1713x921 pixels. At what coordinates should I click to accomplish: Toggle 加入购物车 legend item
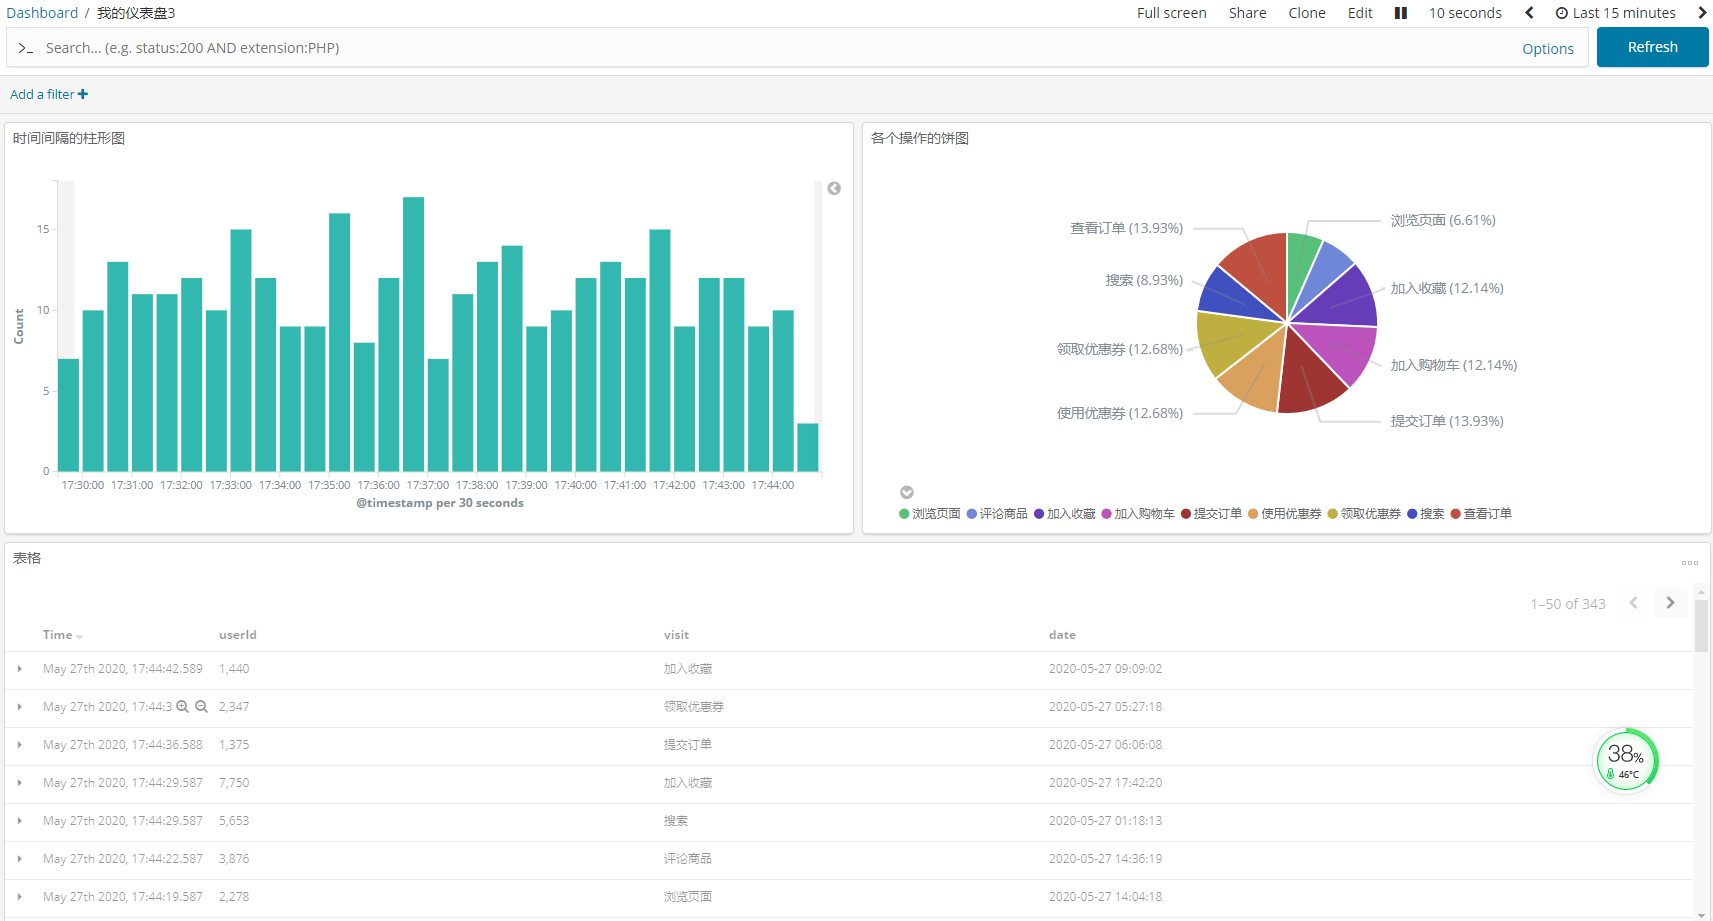coord(1138,514)
